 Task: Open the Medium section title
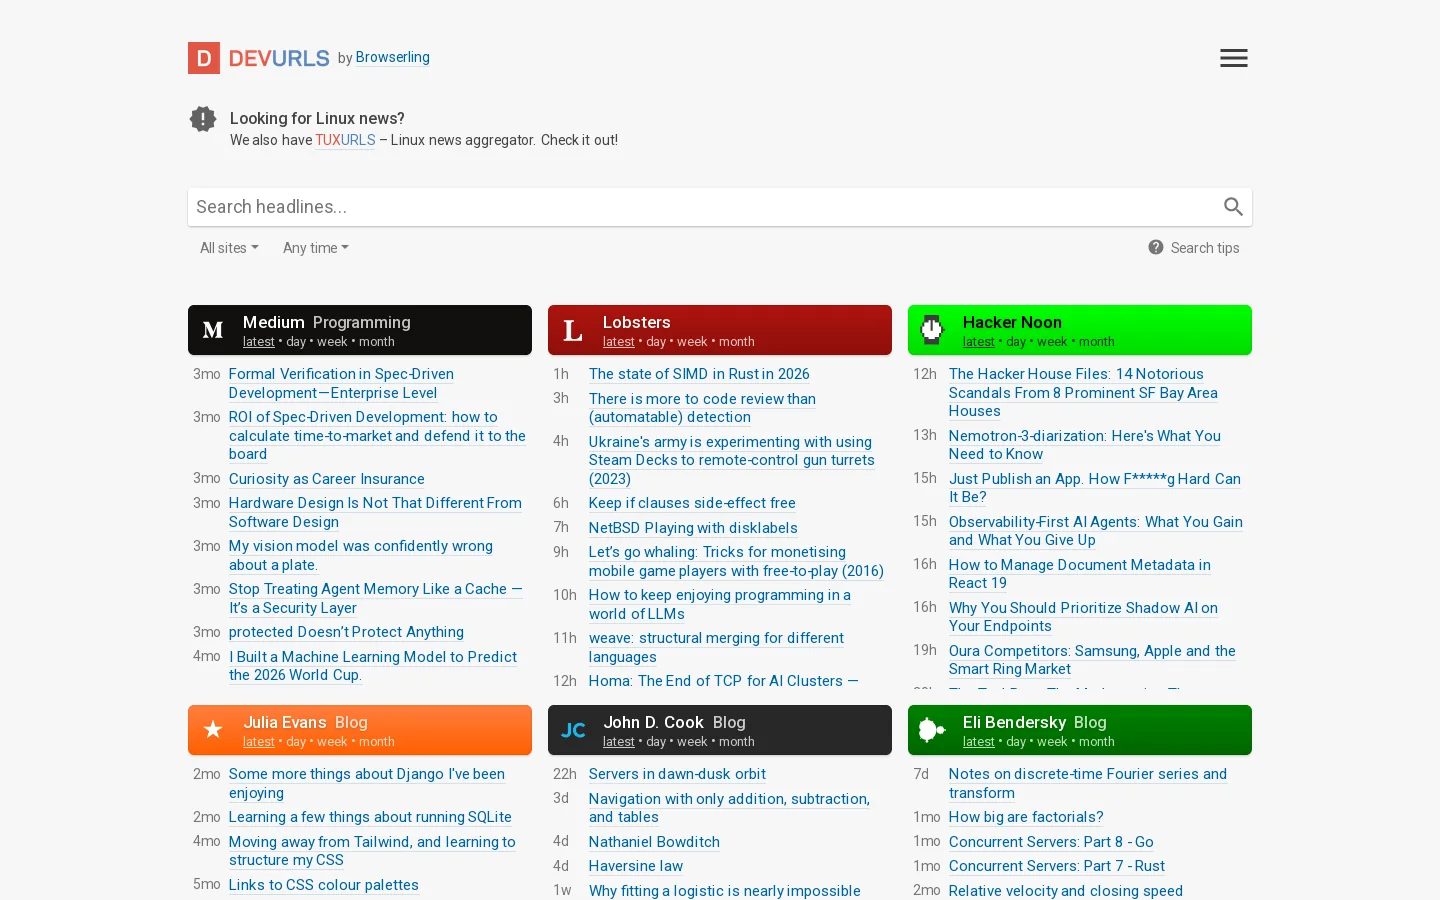(274, 322)
